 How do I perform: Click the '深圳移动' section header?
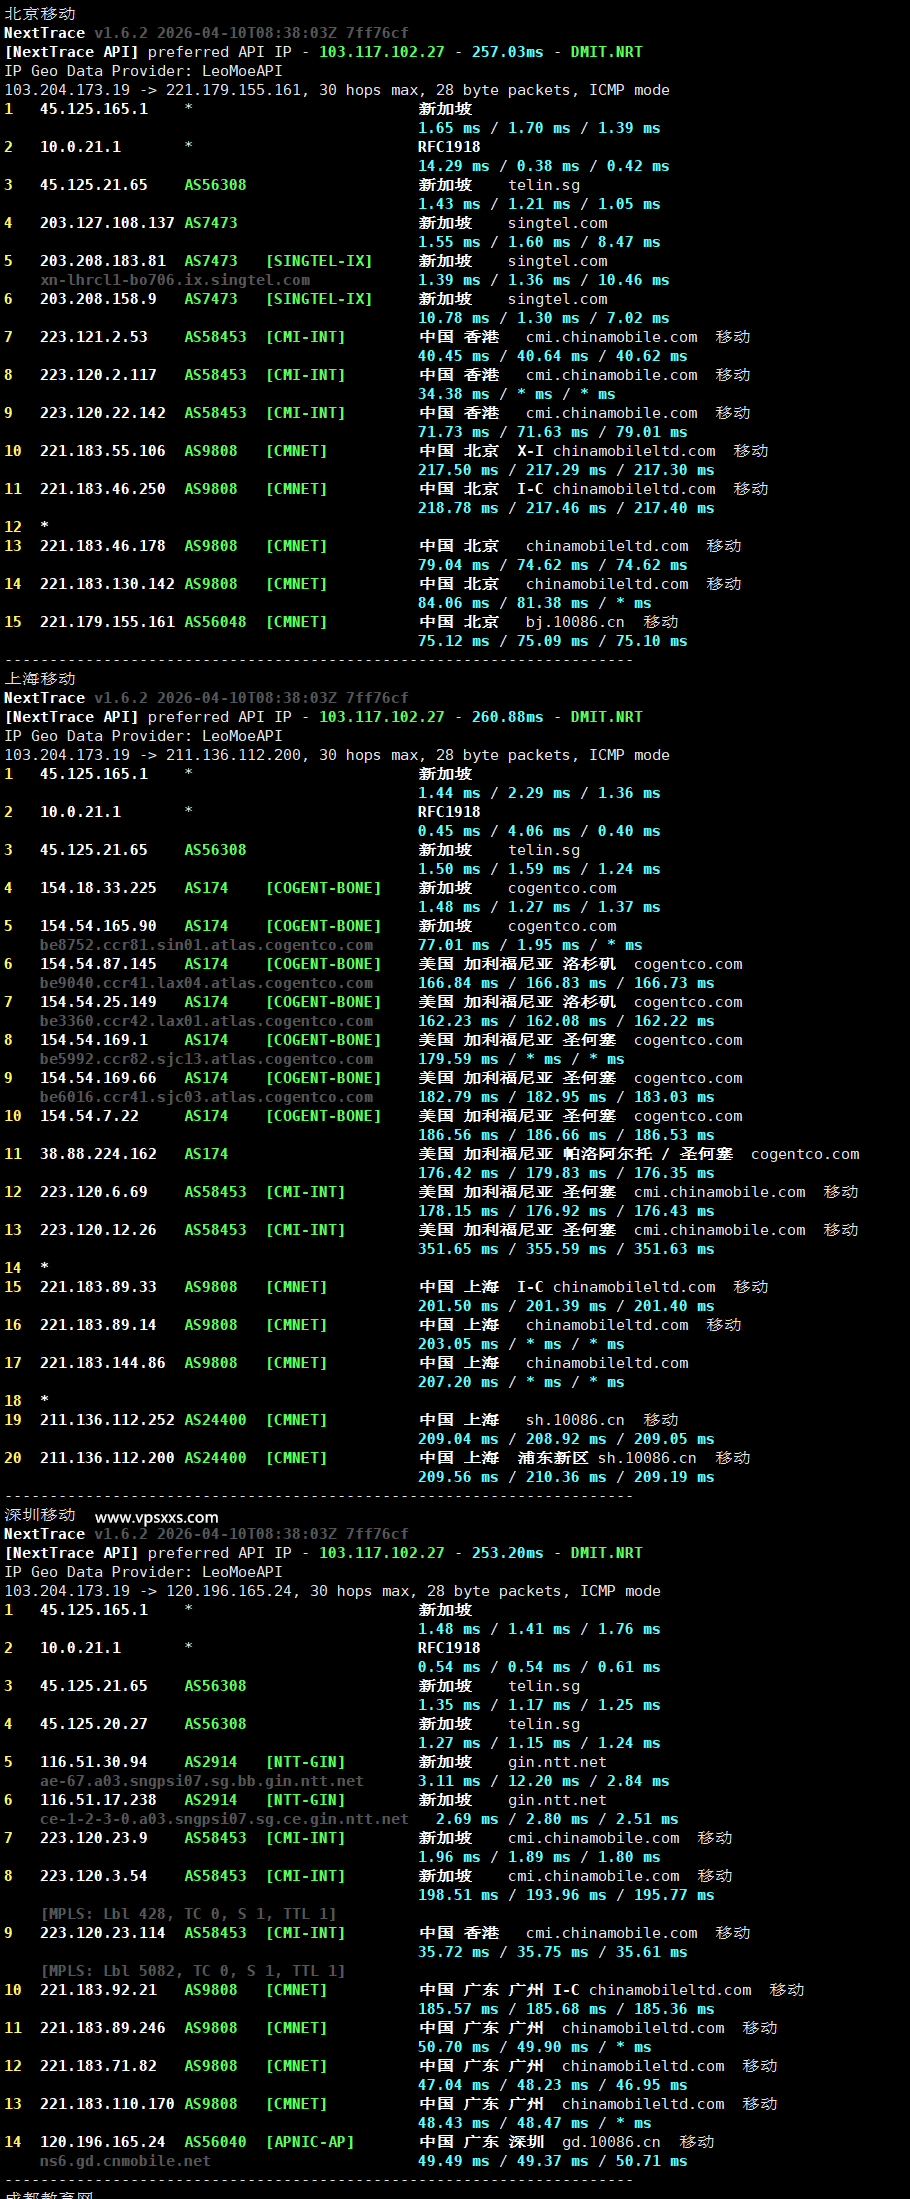40,1515
